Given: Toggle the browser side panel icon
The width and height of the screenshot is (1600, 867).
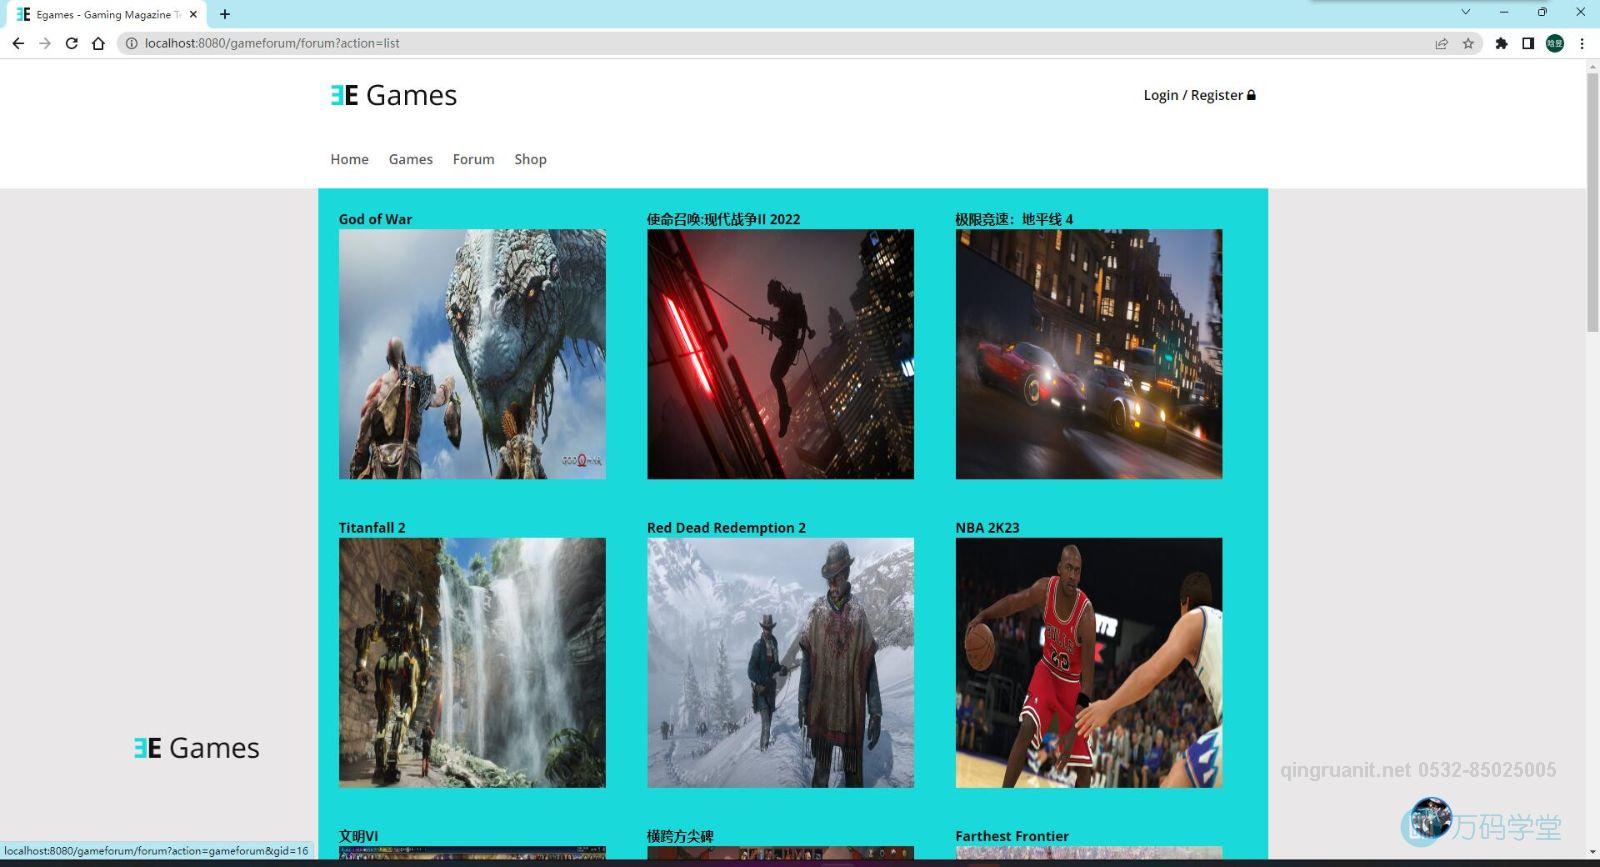Looking at the screenshot, I should click(1528, 43).
